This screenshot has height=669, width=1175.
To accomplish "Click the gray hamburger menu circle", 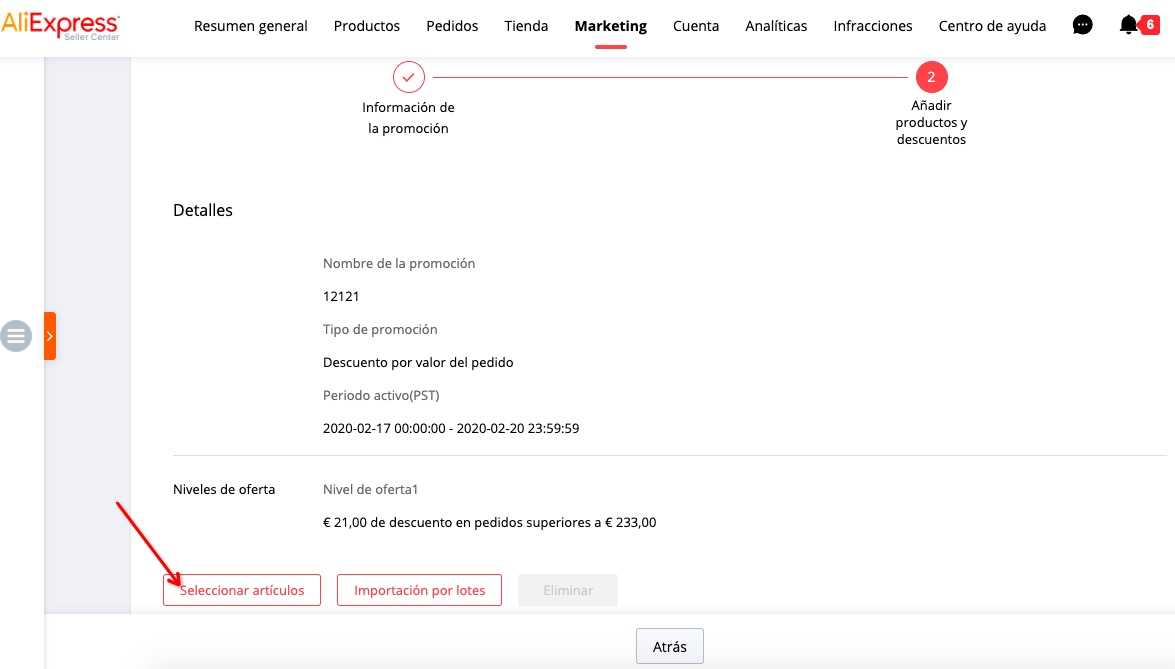I will pyautogui.click(x=16, y=336).
